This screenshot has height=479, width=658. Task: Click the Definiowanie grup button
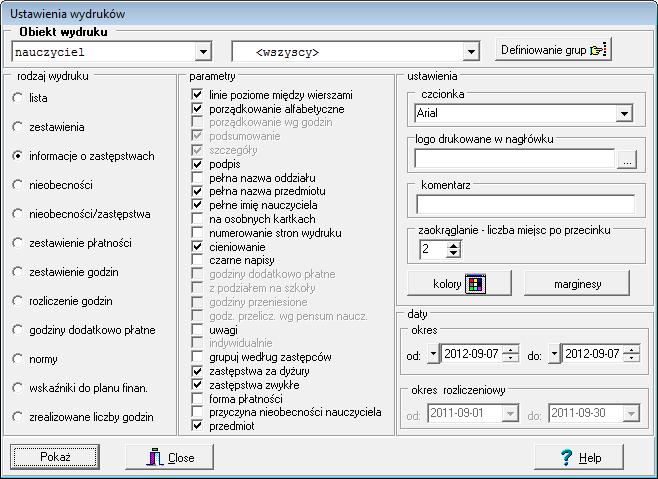(x=553, y=50)
